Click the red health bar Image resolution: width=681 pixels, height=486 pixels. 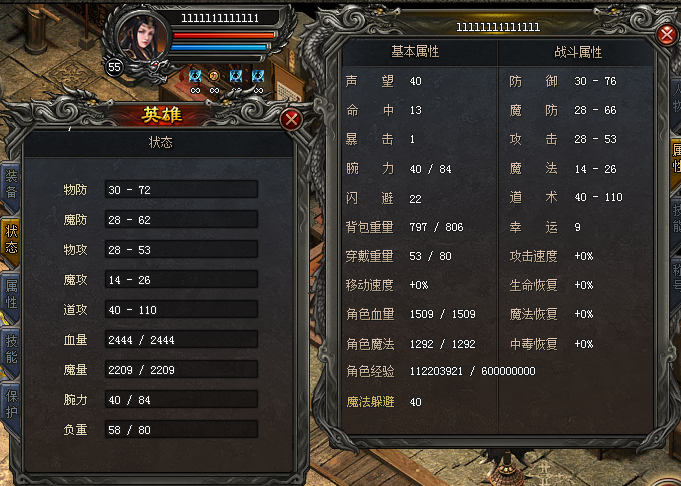point(224,35)
